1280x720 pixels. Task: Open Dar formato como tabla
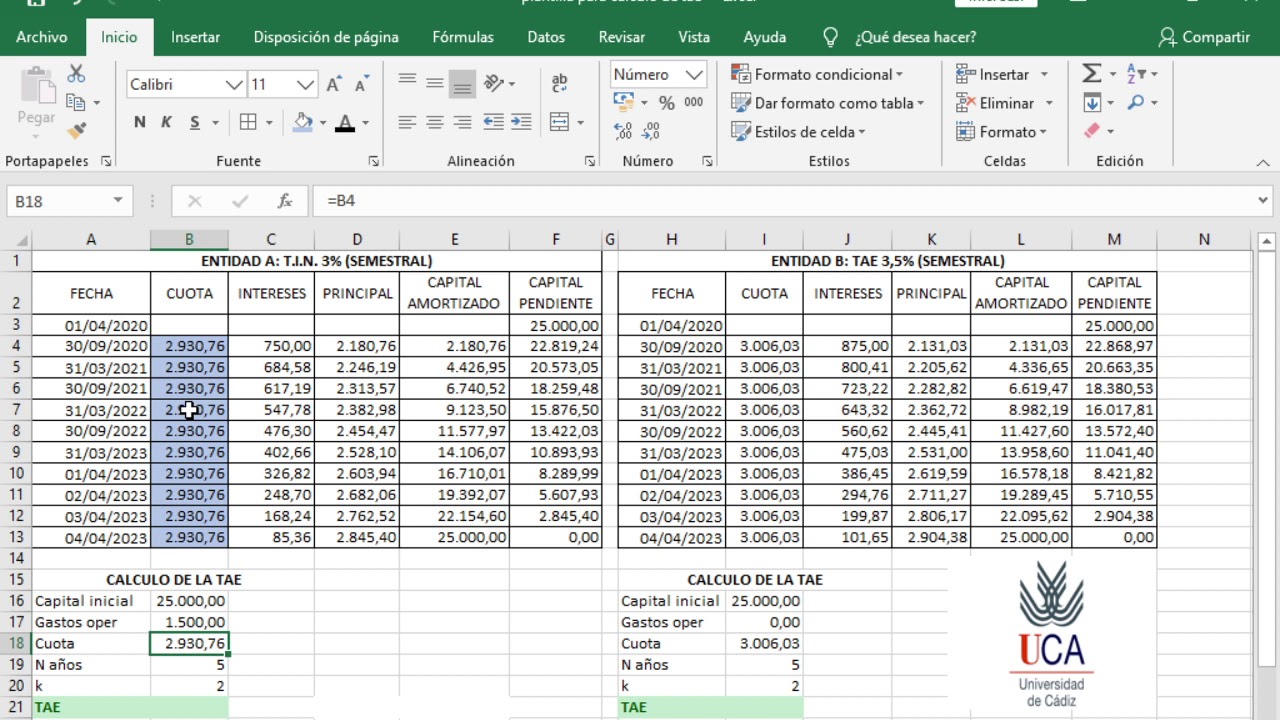click(x=827, y=103)
